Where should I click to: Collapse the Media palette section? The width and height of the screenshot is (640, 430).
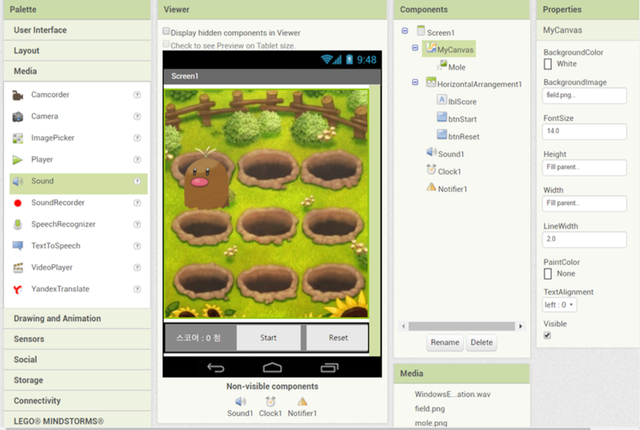(x=77, y=71)
